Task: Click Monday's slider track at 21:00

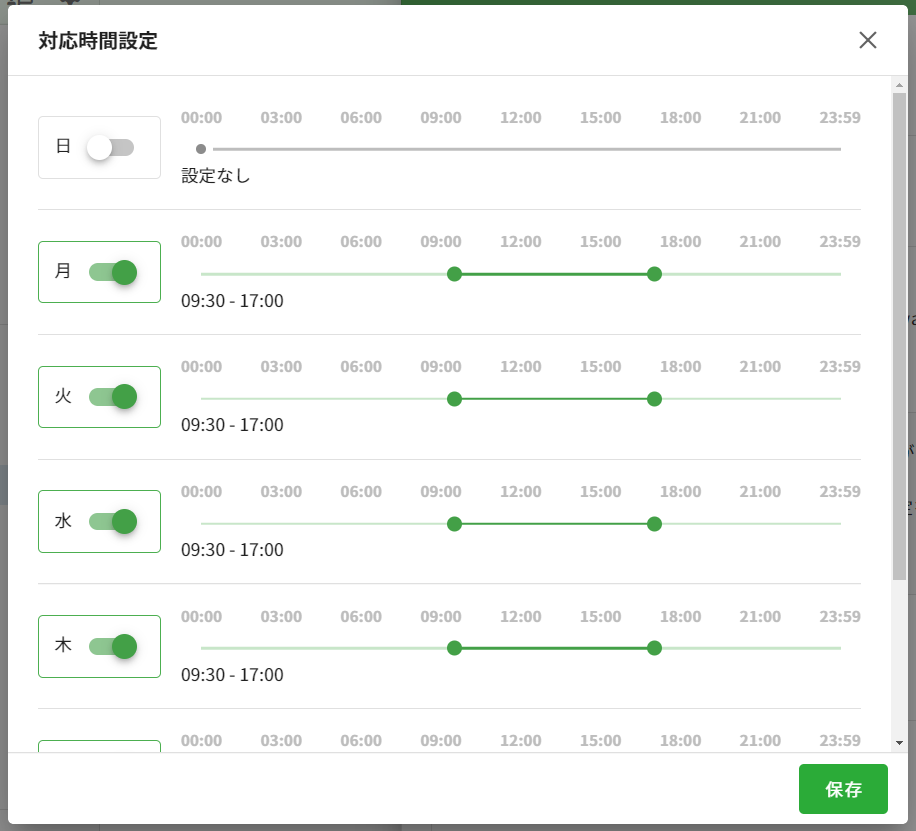Action: pyautogui.click(x=760, y=273)
